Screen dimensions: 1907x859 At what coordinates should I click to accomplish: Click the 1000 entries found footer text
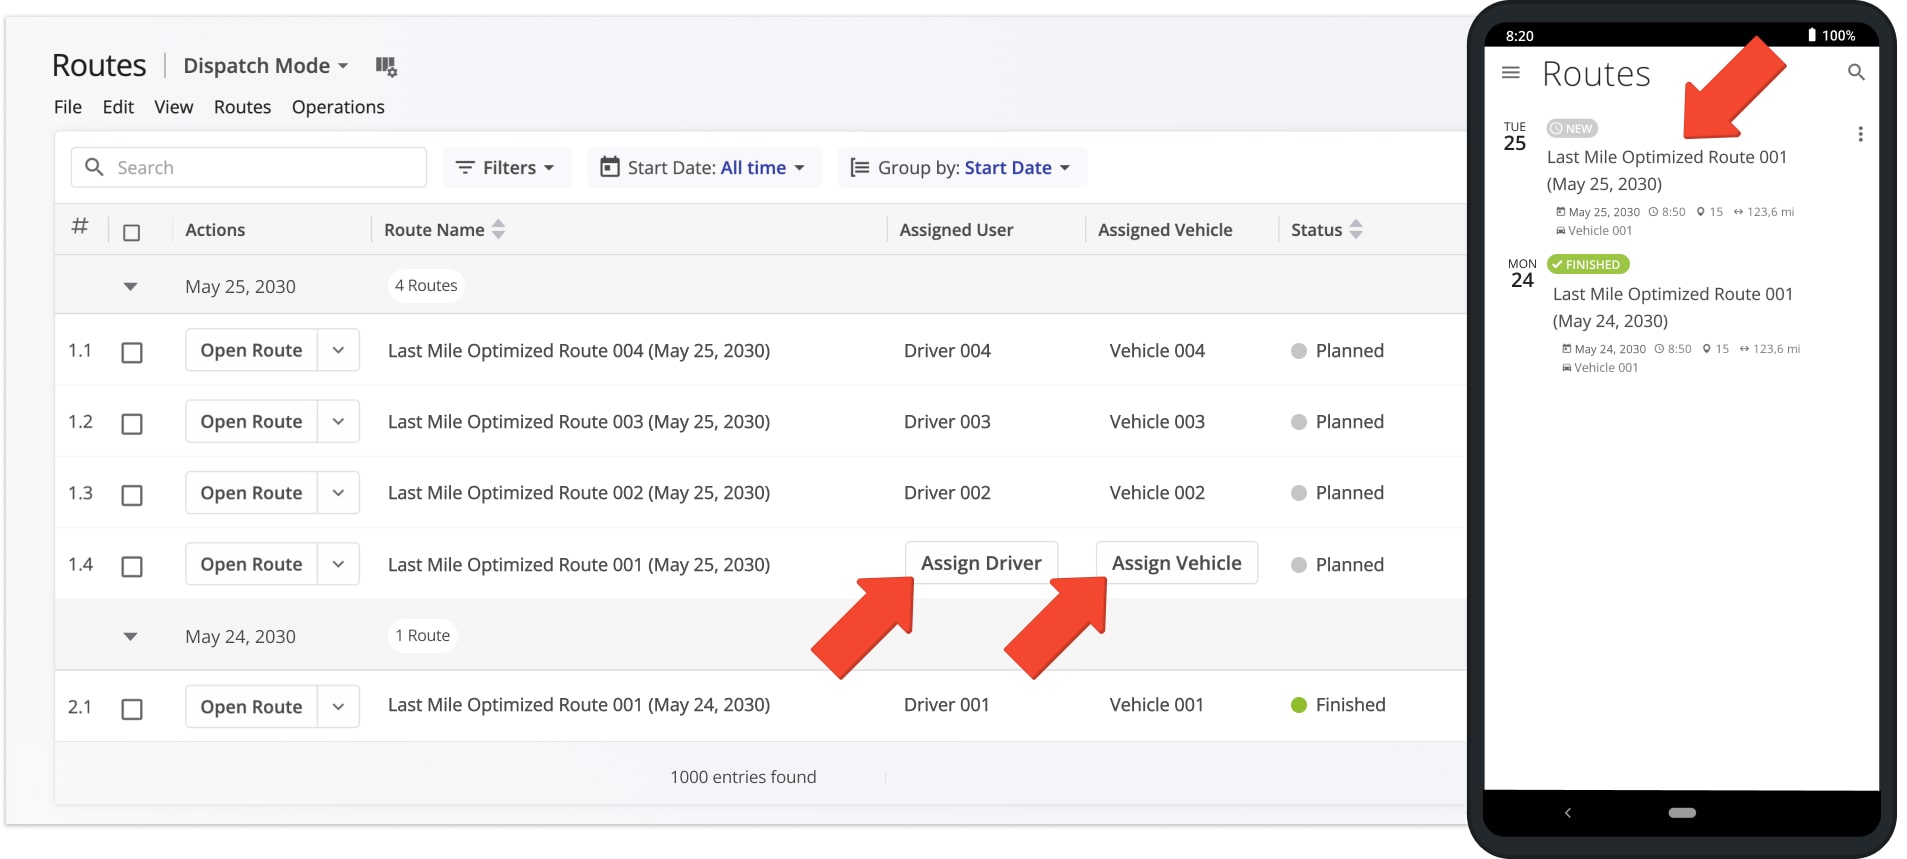(743, 777)
